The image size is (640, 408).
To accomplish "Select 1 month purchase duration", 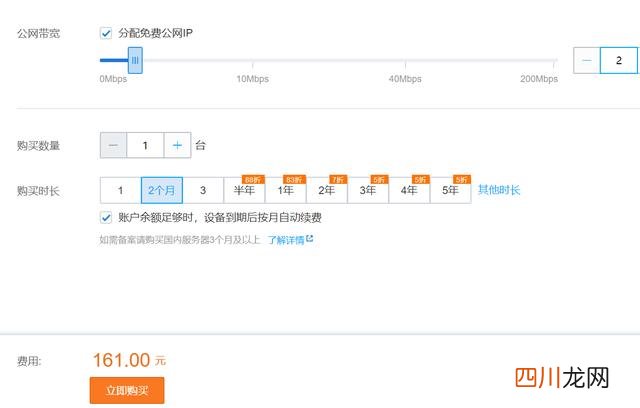I will [x=120, y=190].
